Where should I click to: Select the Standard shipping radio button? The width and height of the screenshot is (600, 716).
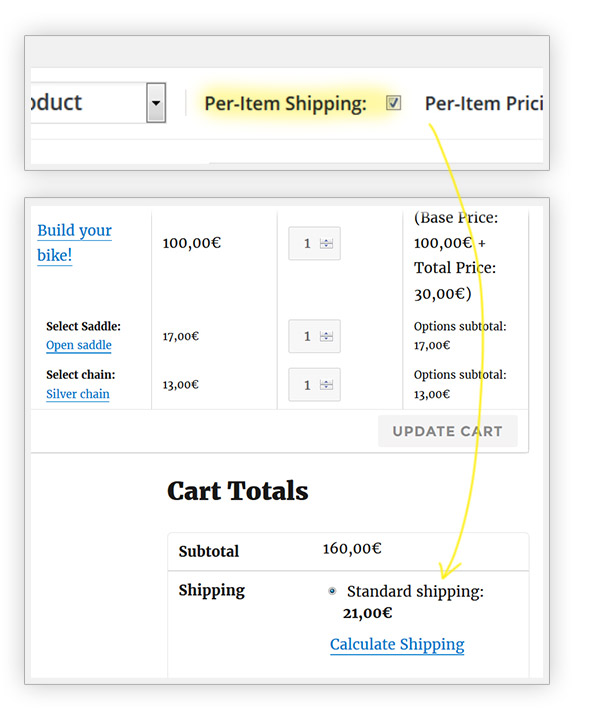pos(332,591)
